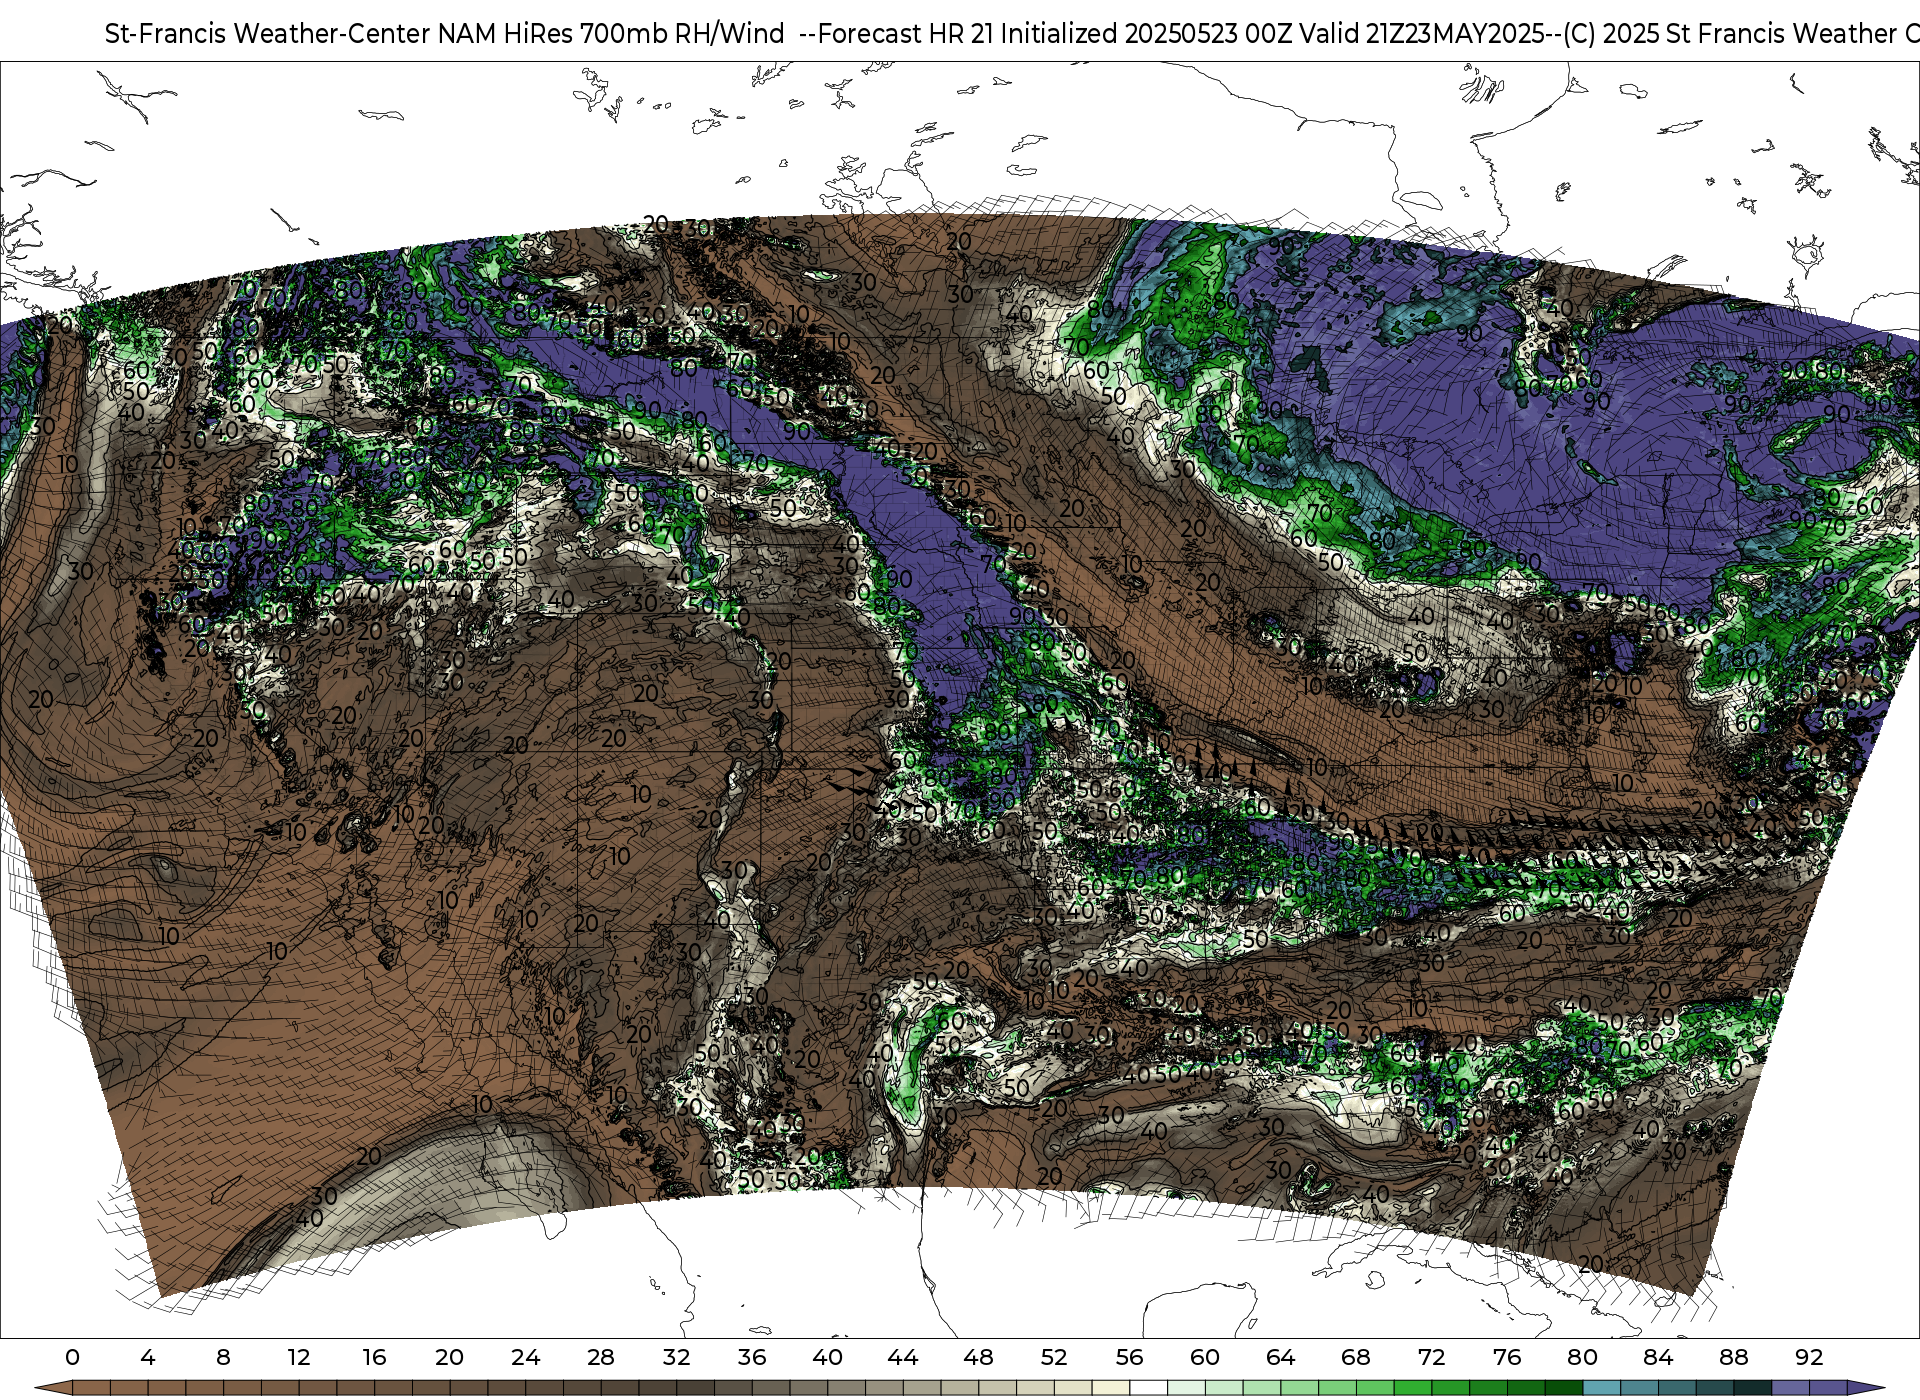The height and width of the screenshot is (1400, 1920).
Task: Click the colorbar tick label 16
Action: pos(374,1357)
